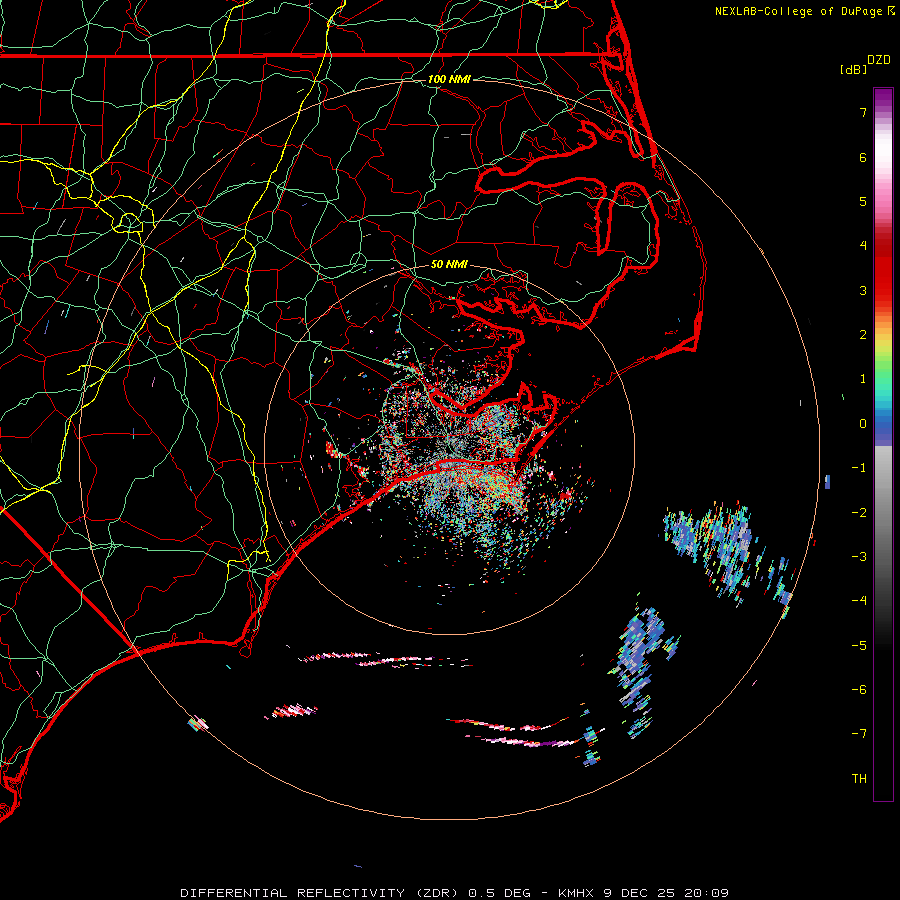Click the 3 value on the color scale
900x900 pixels.
(863, 290)
